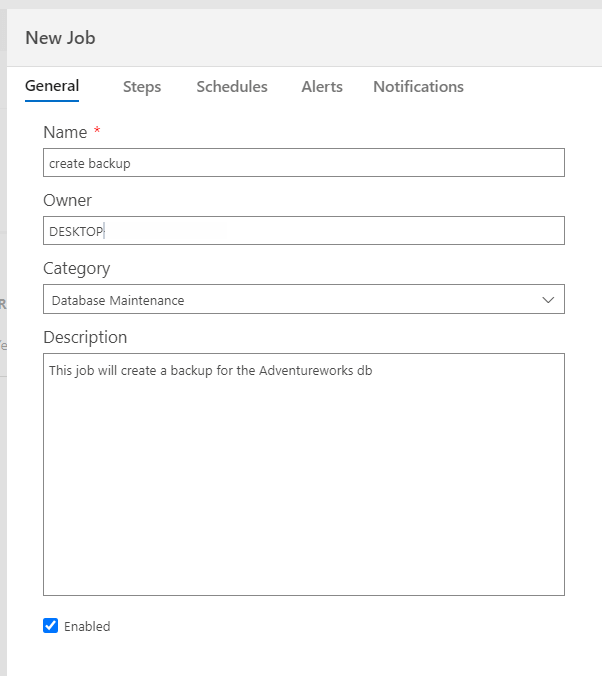
Task: Go to the Schedules tab
Action: (232, 87)
